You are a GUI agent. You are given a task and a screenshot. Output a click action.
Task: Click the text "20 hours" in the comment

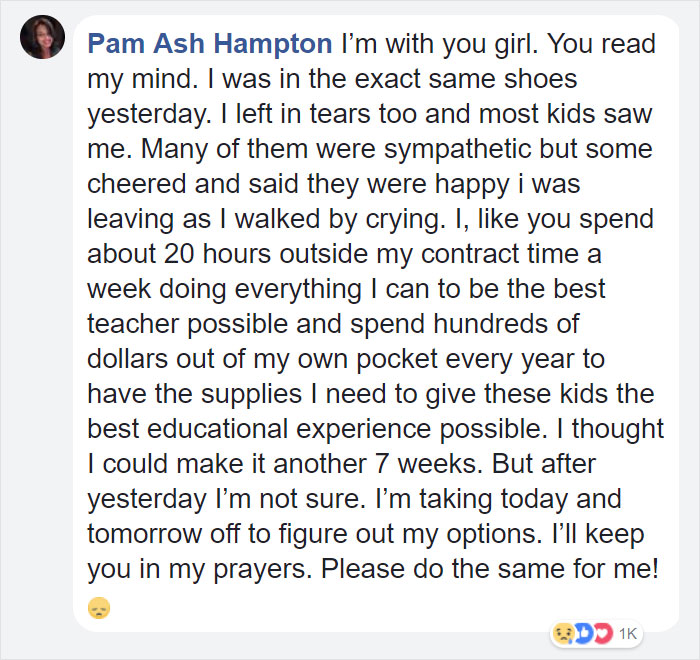coord(217,254)
